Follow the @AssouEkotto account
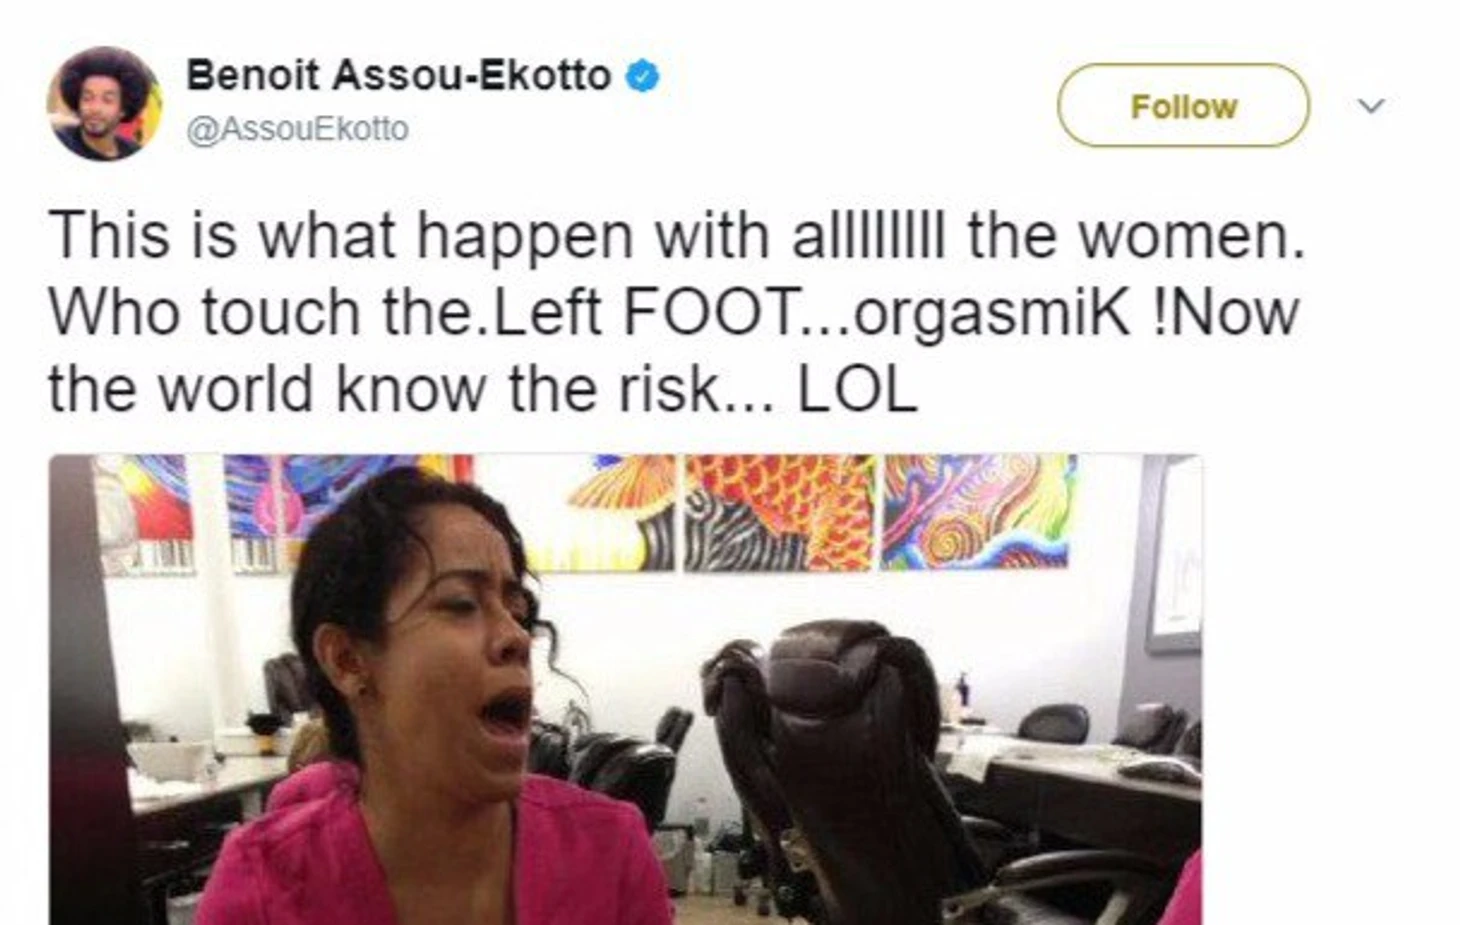The image size is (1460, 925). tap(1183, 105)
